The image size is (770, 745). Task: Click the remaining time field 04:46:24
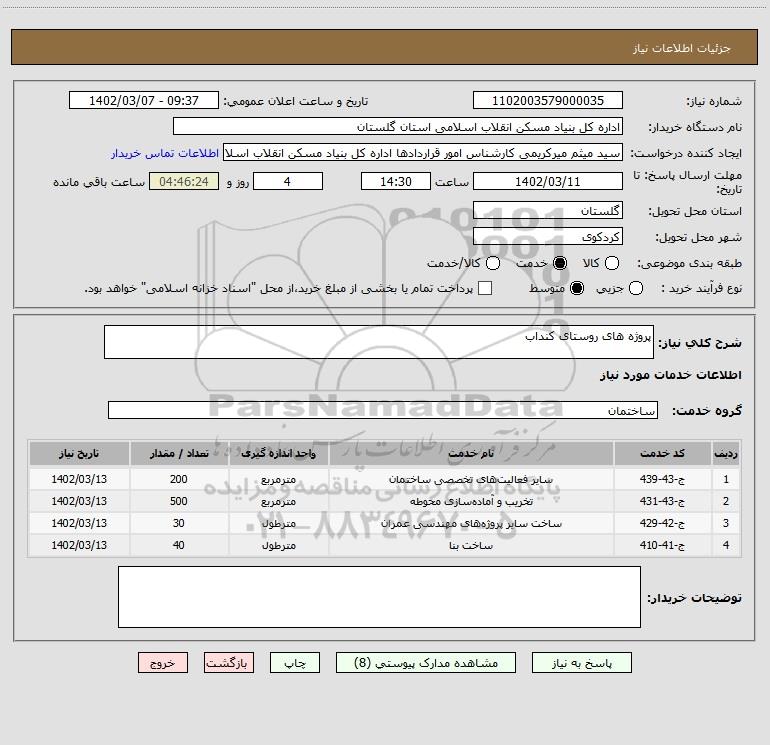(184, 181)
